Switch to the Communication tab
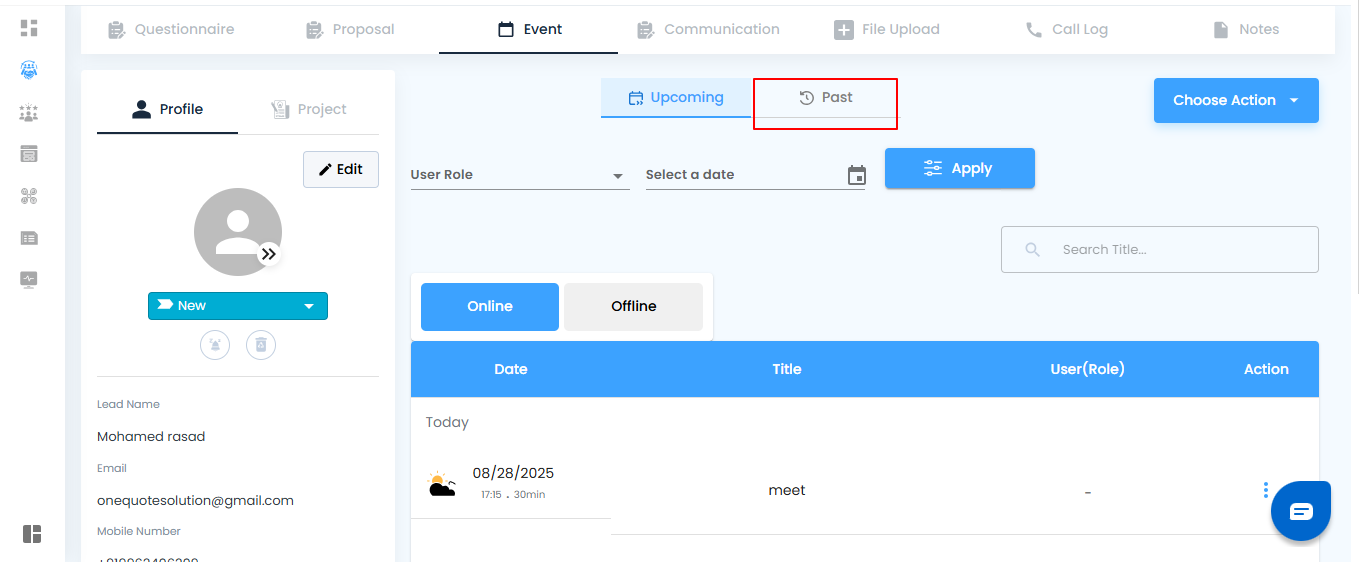Viewport: 1365px width, 562px height. click(708, 30)
